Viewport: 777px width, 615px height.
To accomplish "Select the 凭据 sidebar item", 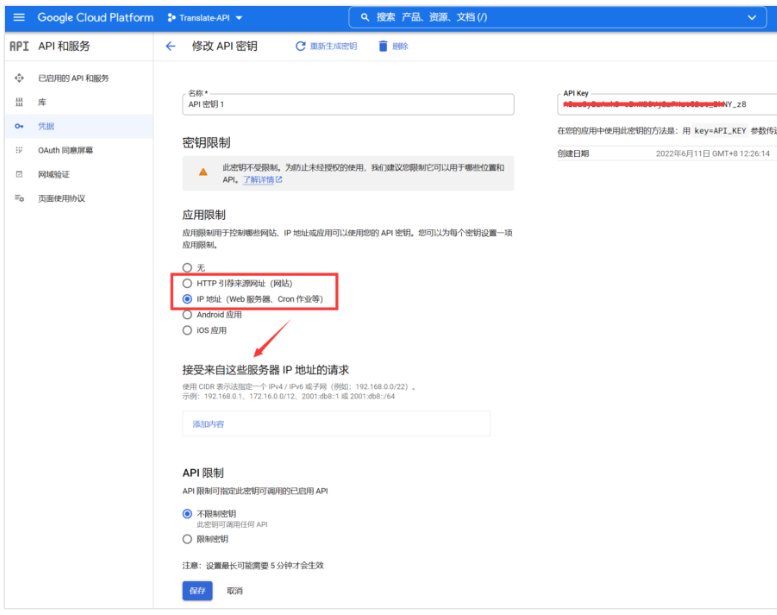I will pyautogui.click(x=79, y=126).
